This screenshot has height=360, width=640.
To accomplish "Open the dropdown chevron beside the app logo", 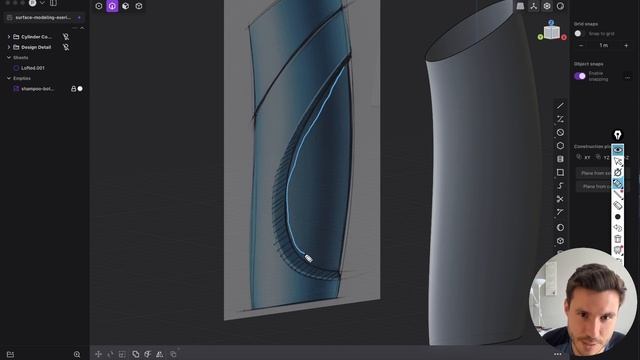I will pos(42,3).
